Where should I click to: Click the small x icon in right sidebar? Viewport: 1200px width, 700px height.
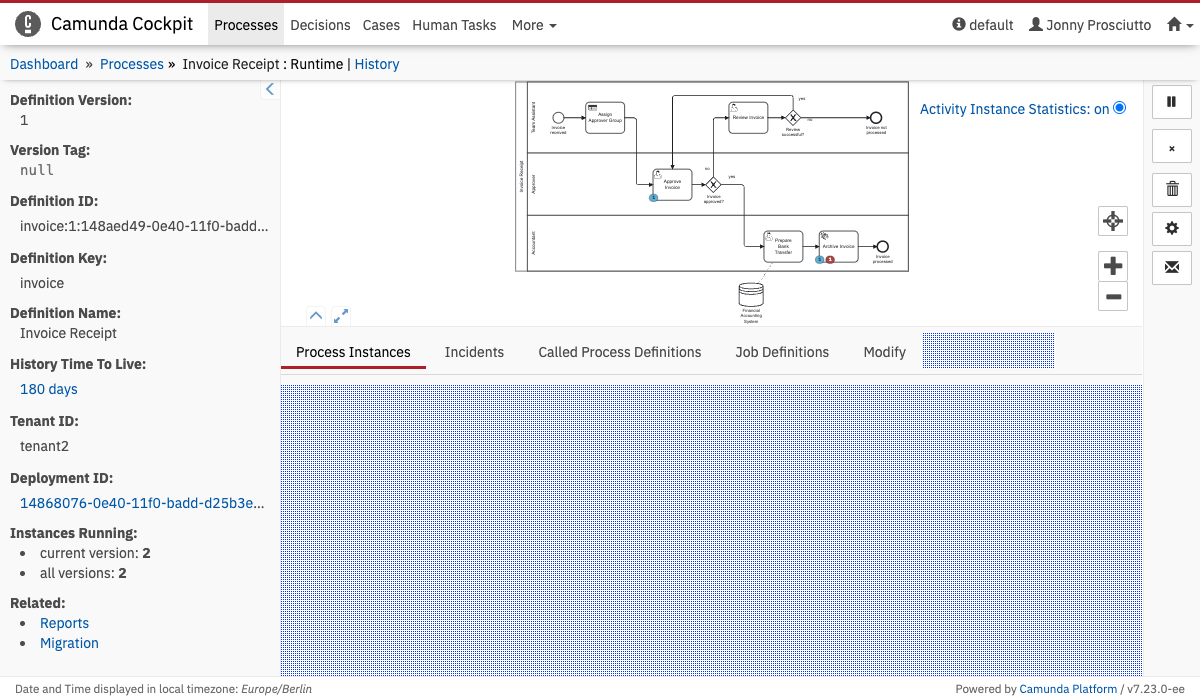pos(1172,148)
